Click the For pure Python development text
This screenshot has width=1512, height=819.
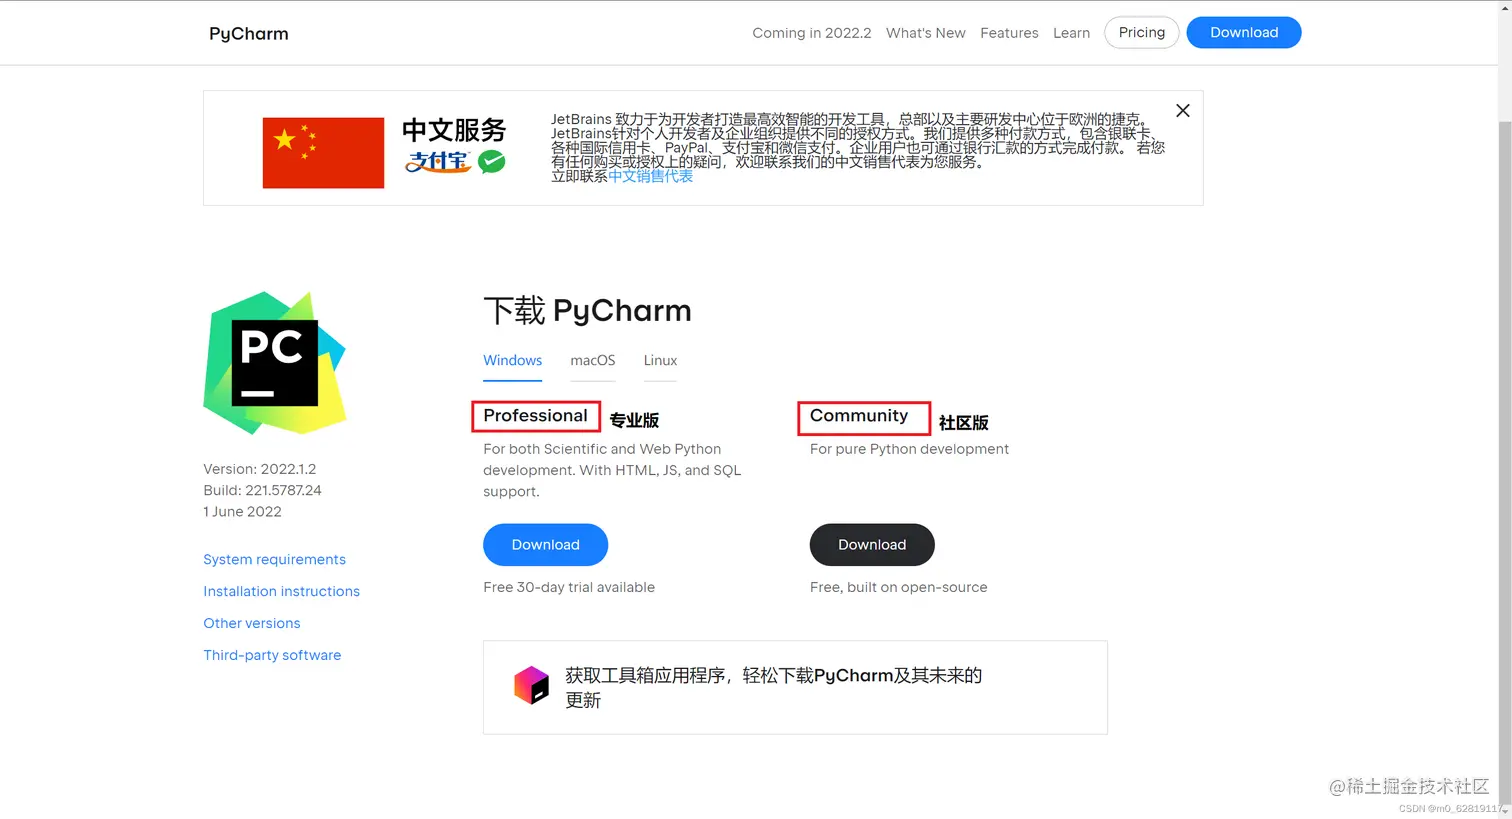point(909,449)
